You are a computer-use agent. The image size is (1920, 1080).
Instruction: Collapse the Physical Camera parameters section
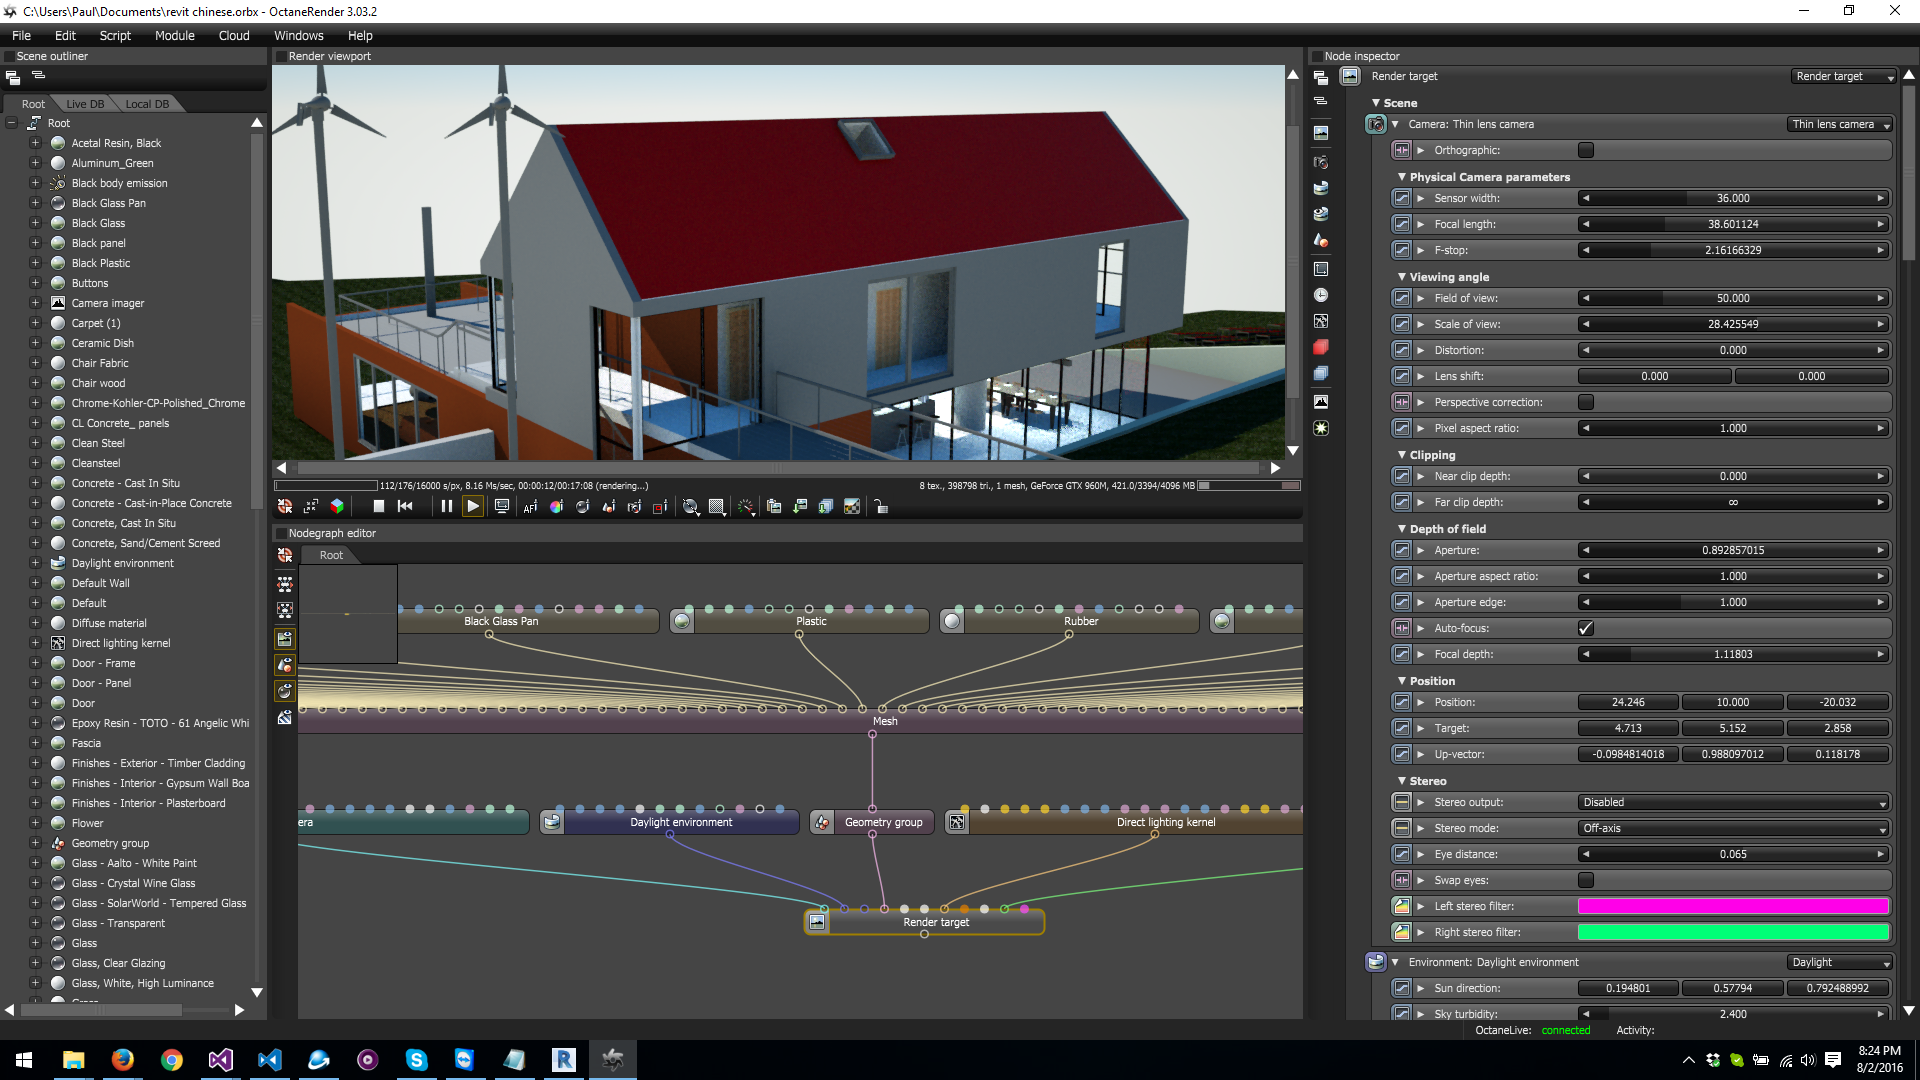coord(1401,177)
